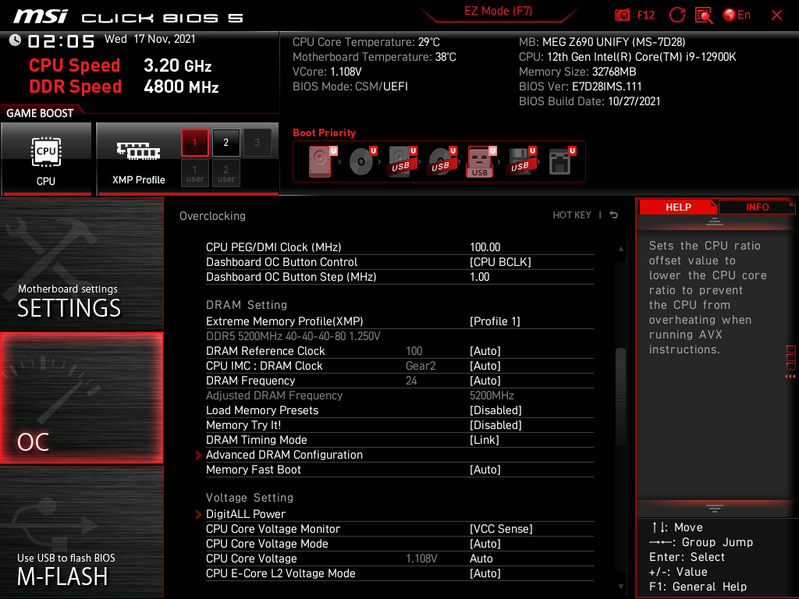This screenshot has width=799, height=599.
Task: Edit CPU Core Voltage Auto field
Action: tap(481, 558)
